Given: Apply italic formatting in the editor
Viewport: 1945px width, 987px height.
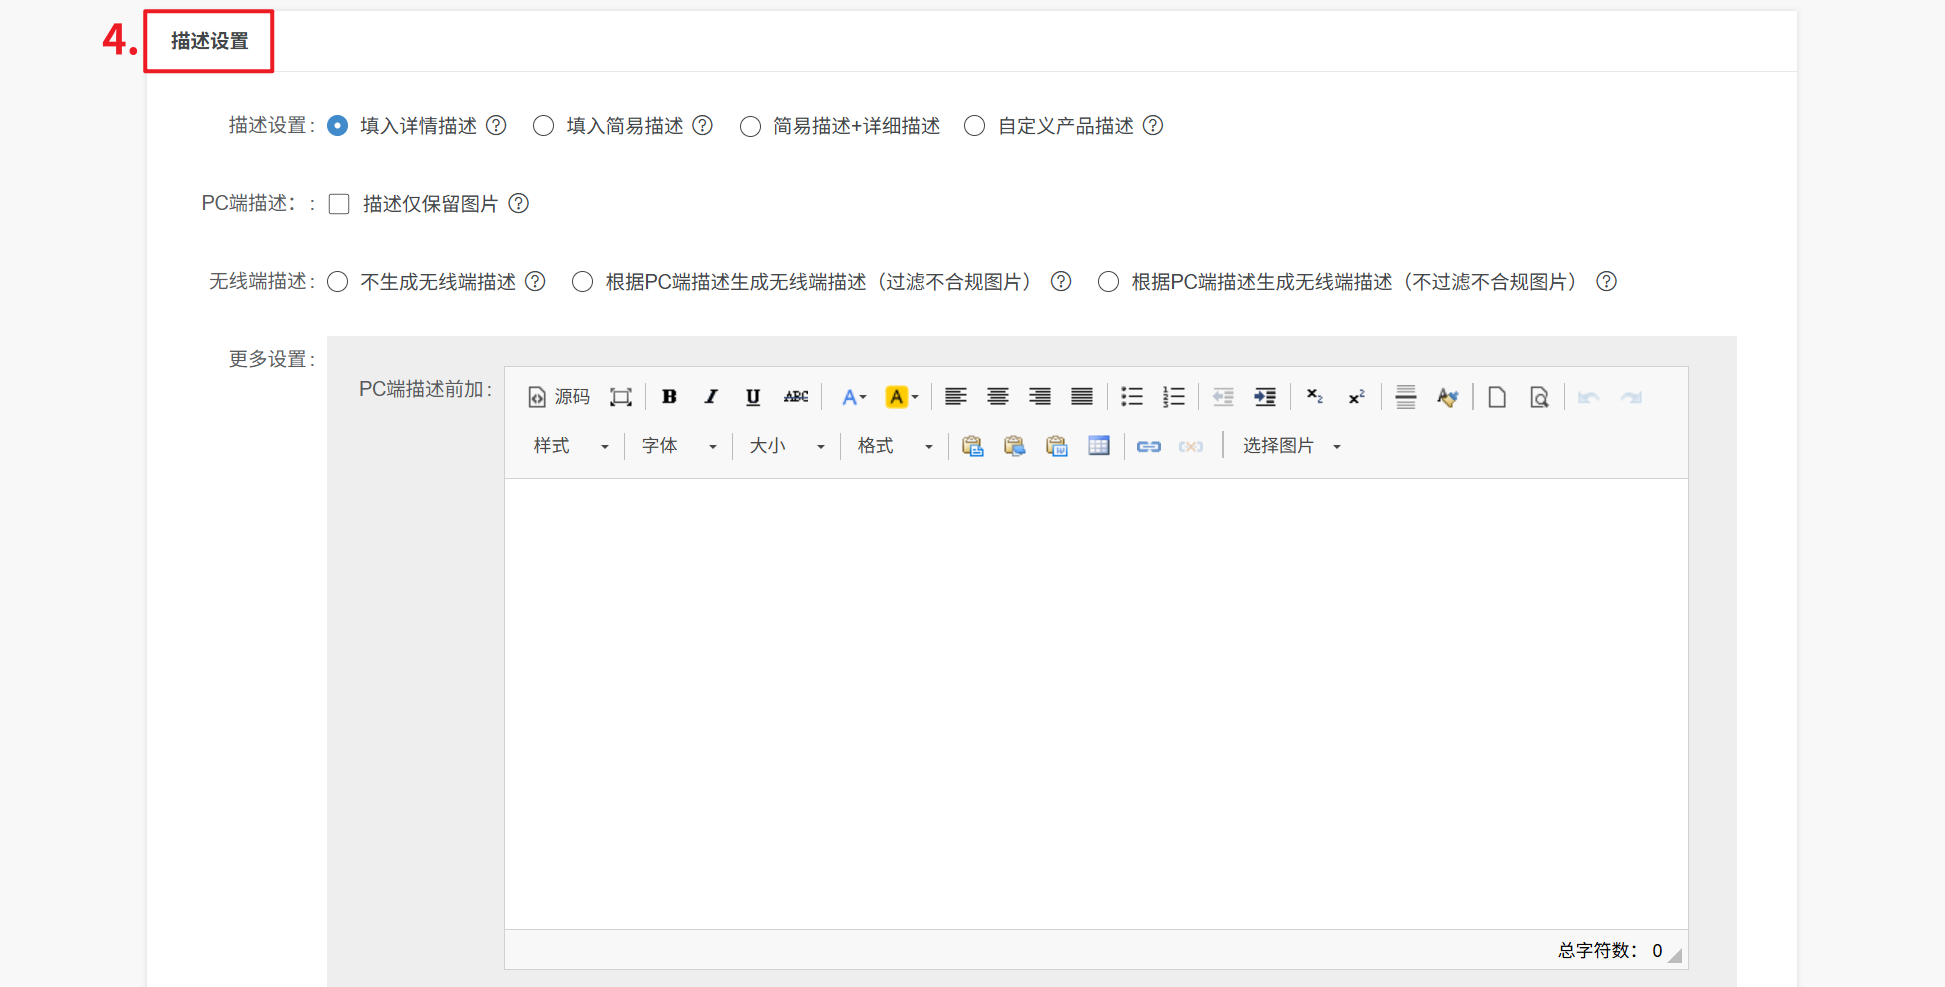Looking at the screenshot, I should pos(711,397).
